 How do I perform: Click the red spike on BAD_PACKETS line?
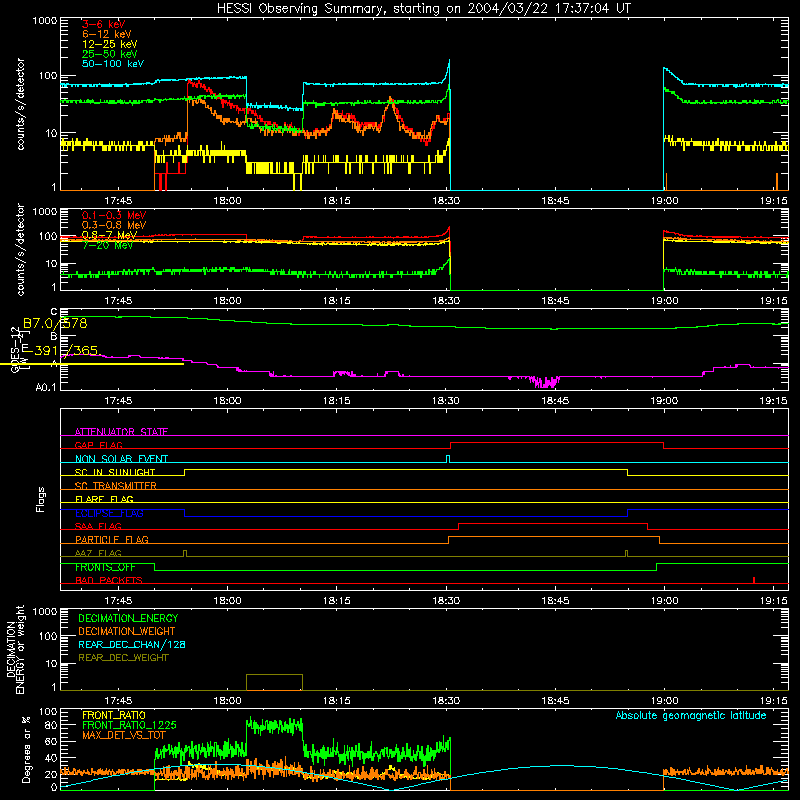coord(754,580)
